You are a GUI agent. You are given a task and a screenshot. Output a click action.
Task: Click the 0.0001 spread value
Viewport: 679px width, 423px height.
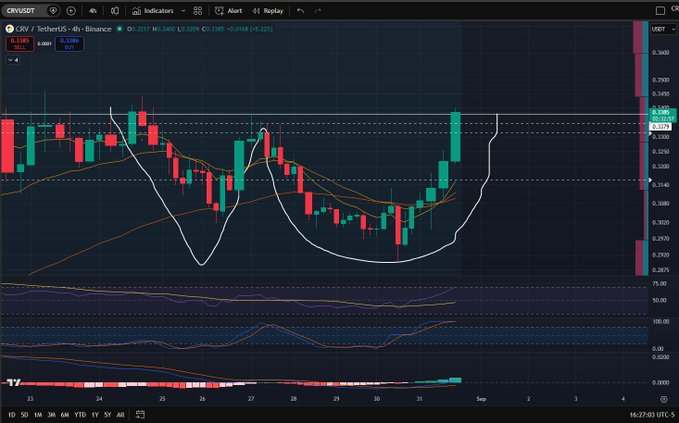(x=44, y=44)
